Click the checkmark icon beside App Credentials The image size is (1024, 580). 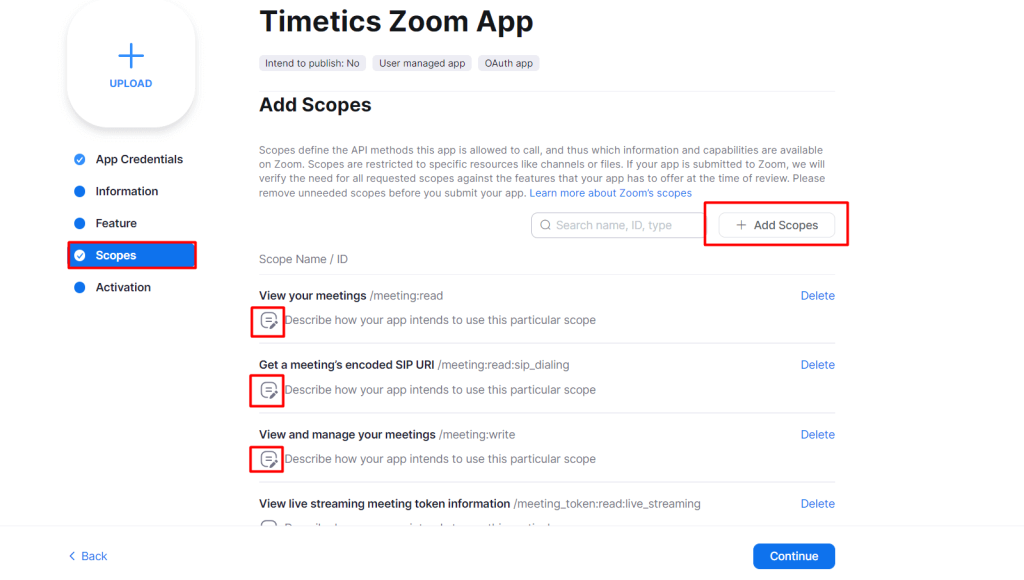(x=80, y=159)
